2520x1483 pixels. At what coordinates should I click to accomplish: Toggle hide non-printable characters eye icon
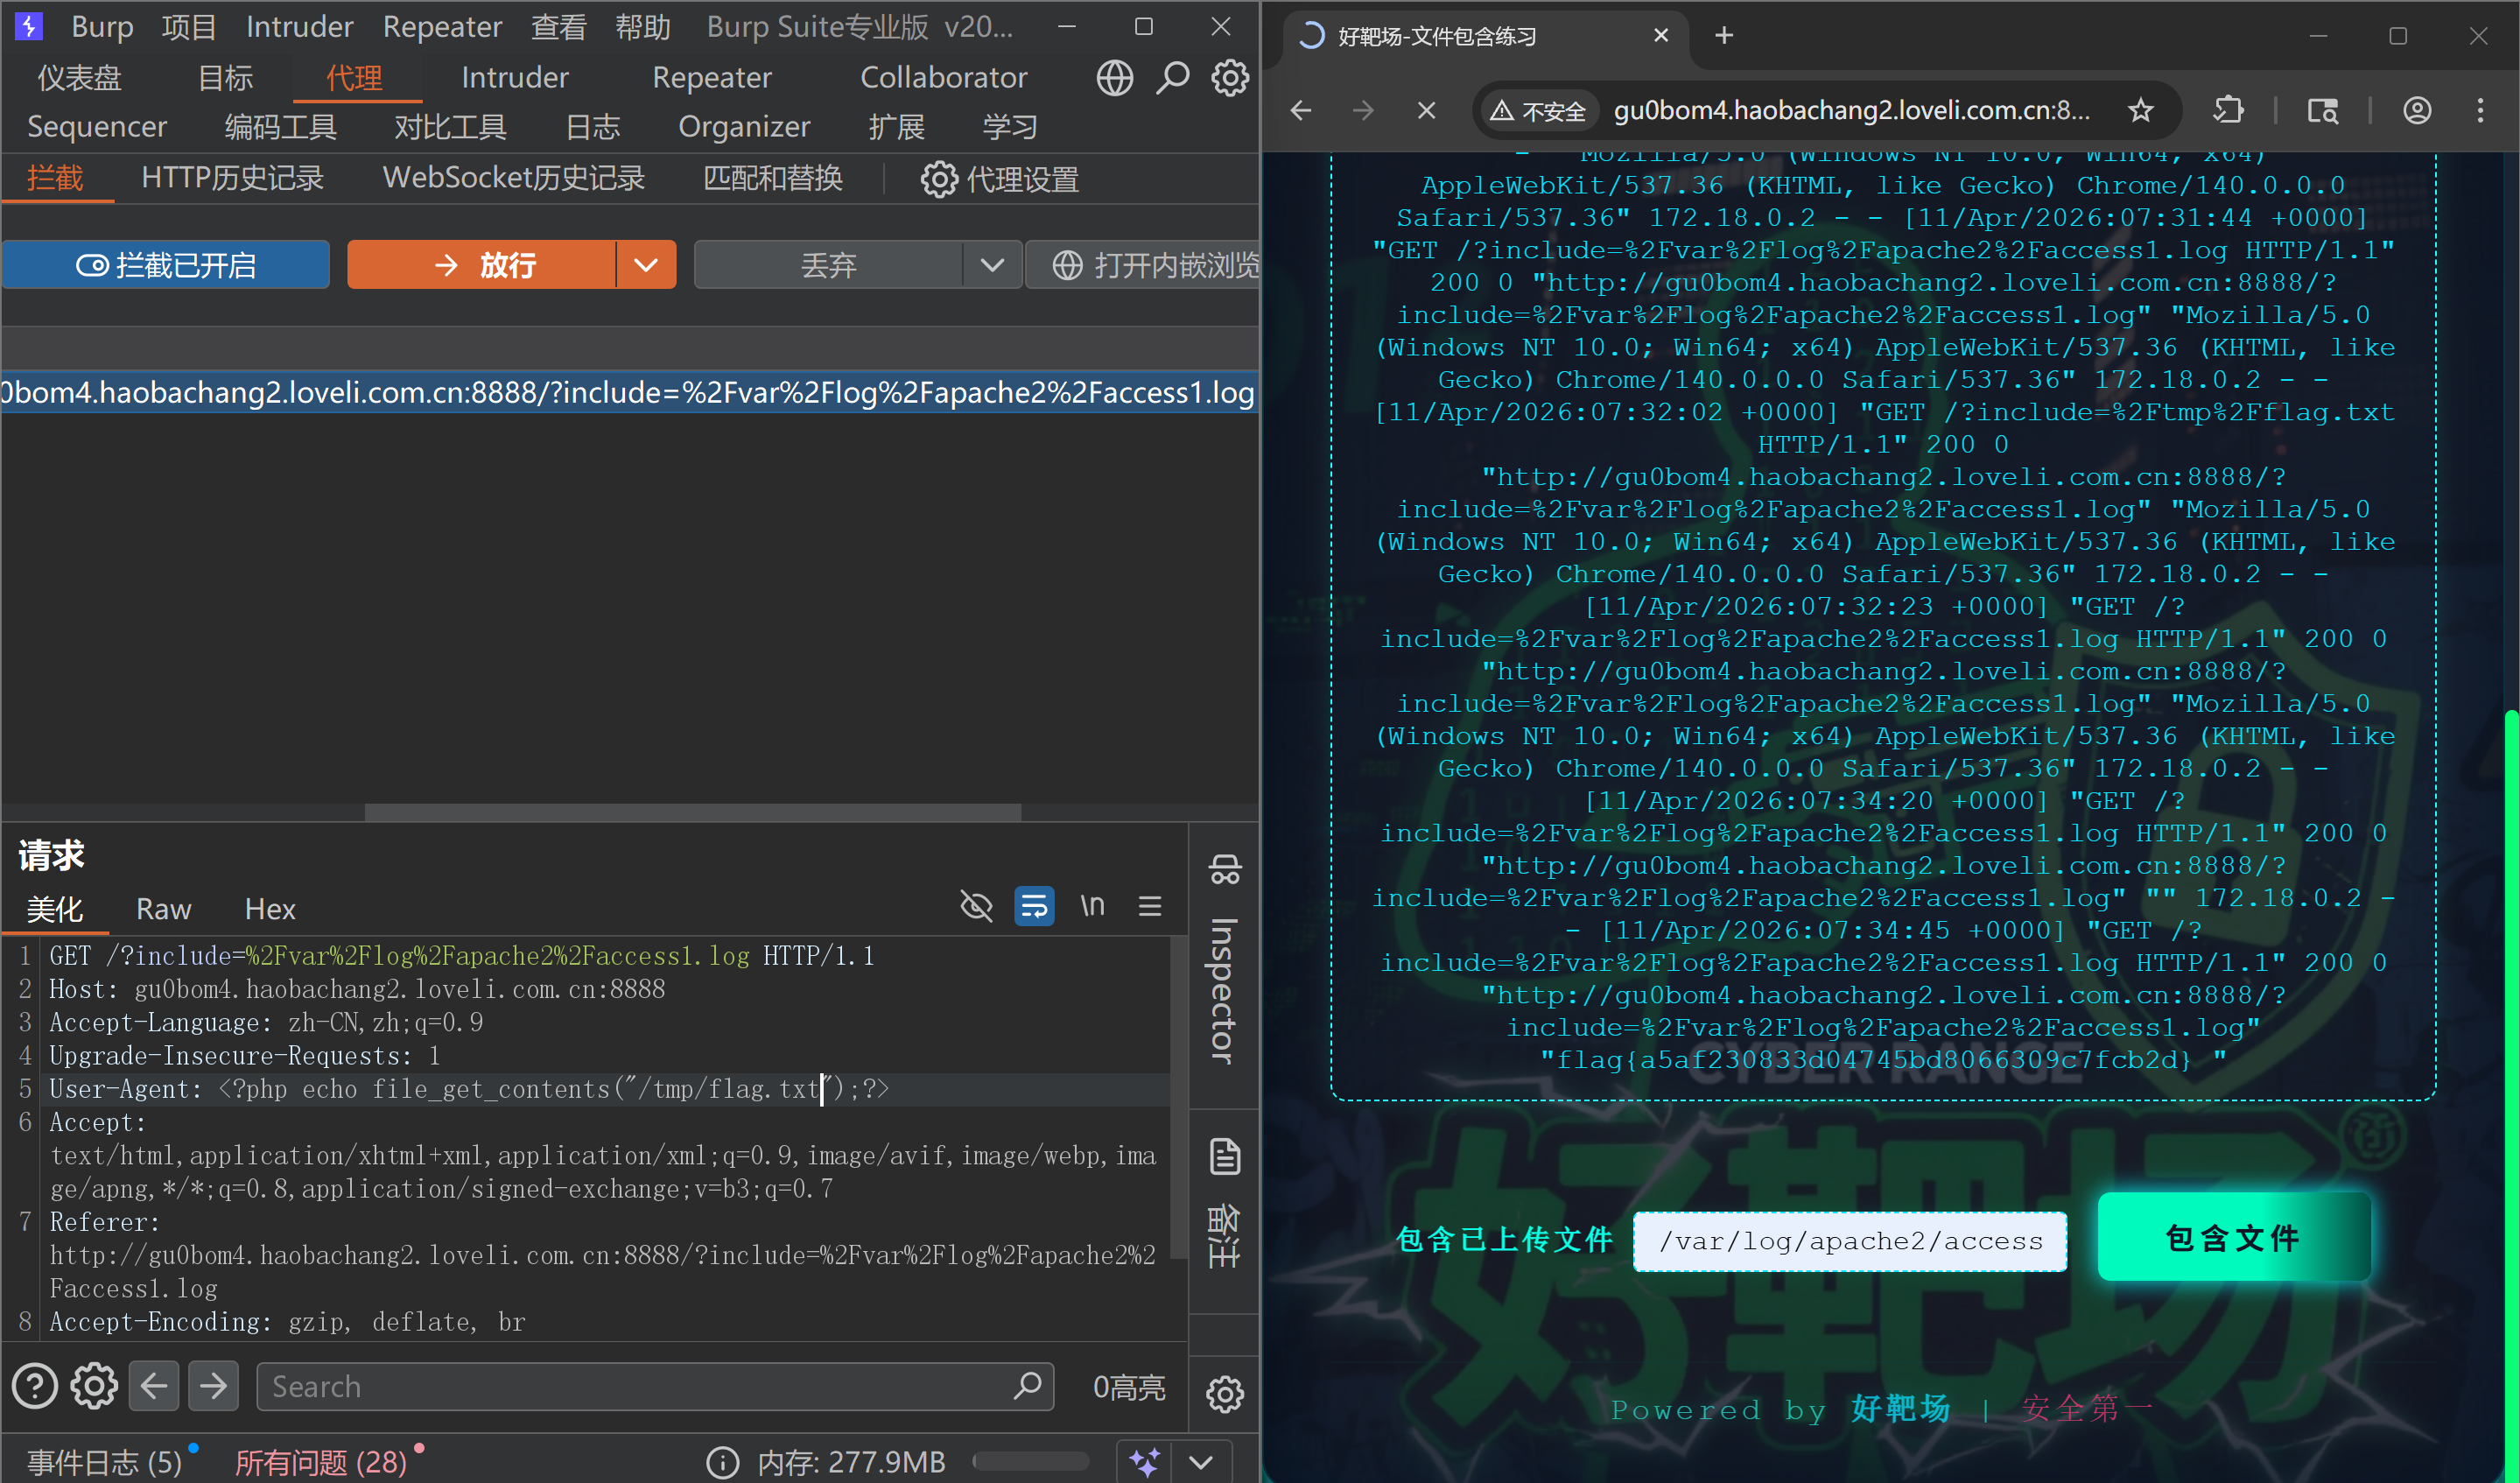[976, 906]
